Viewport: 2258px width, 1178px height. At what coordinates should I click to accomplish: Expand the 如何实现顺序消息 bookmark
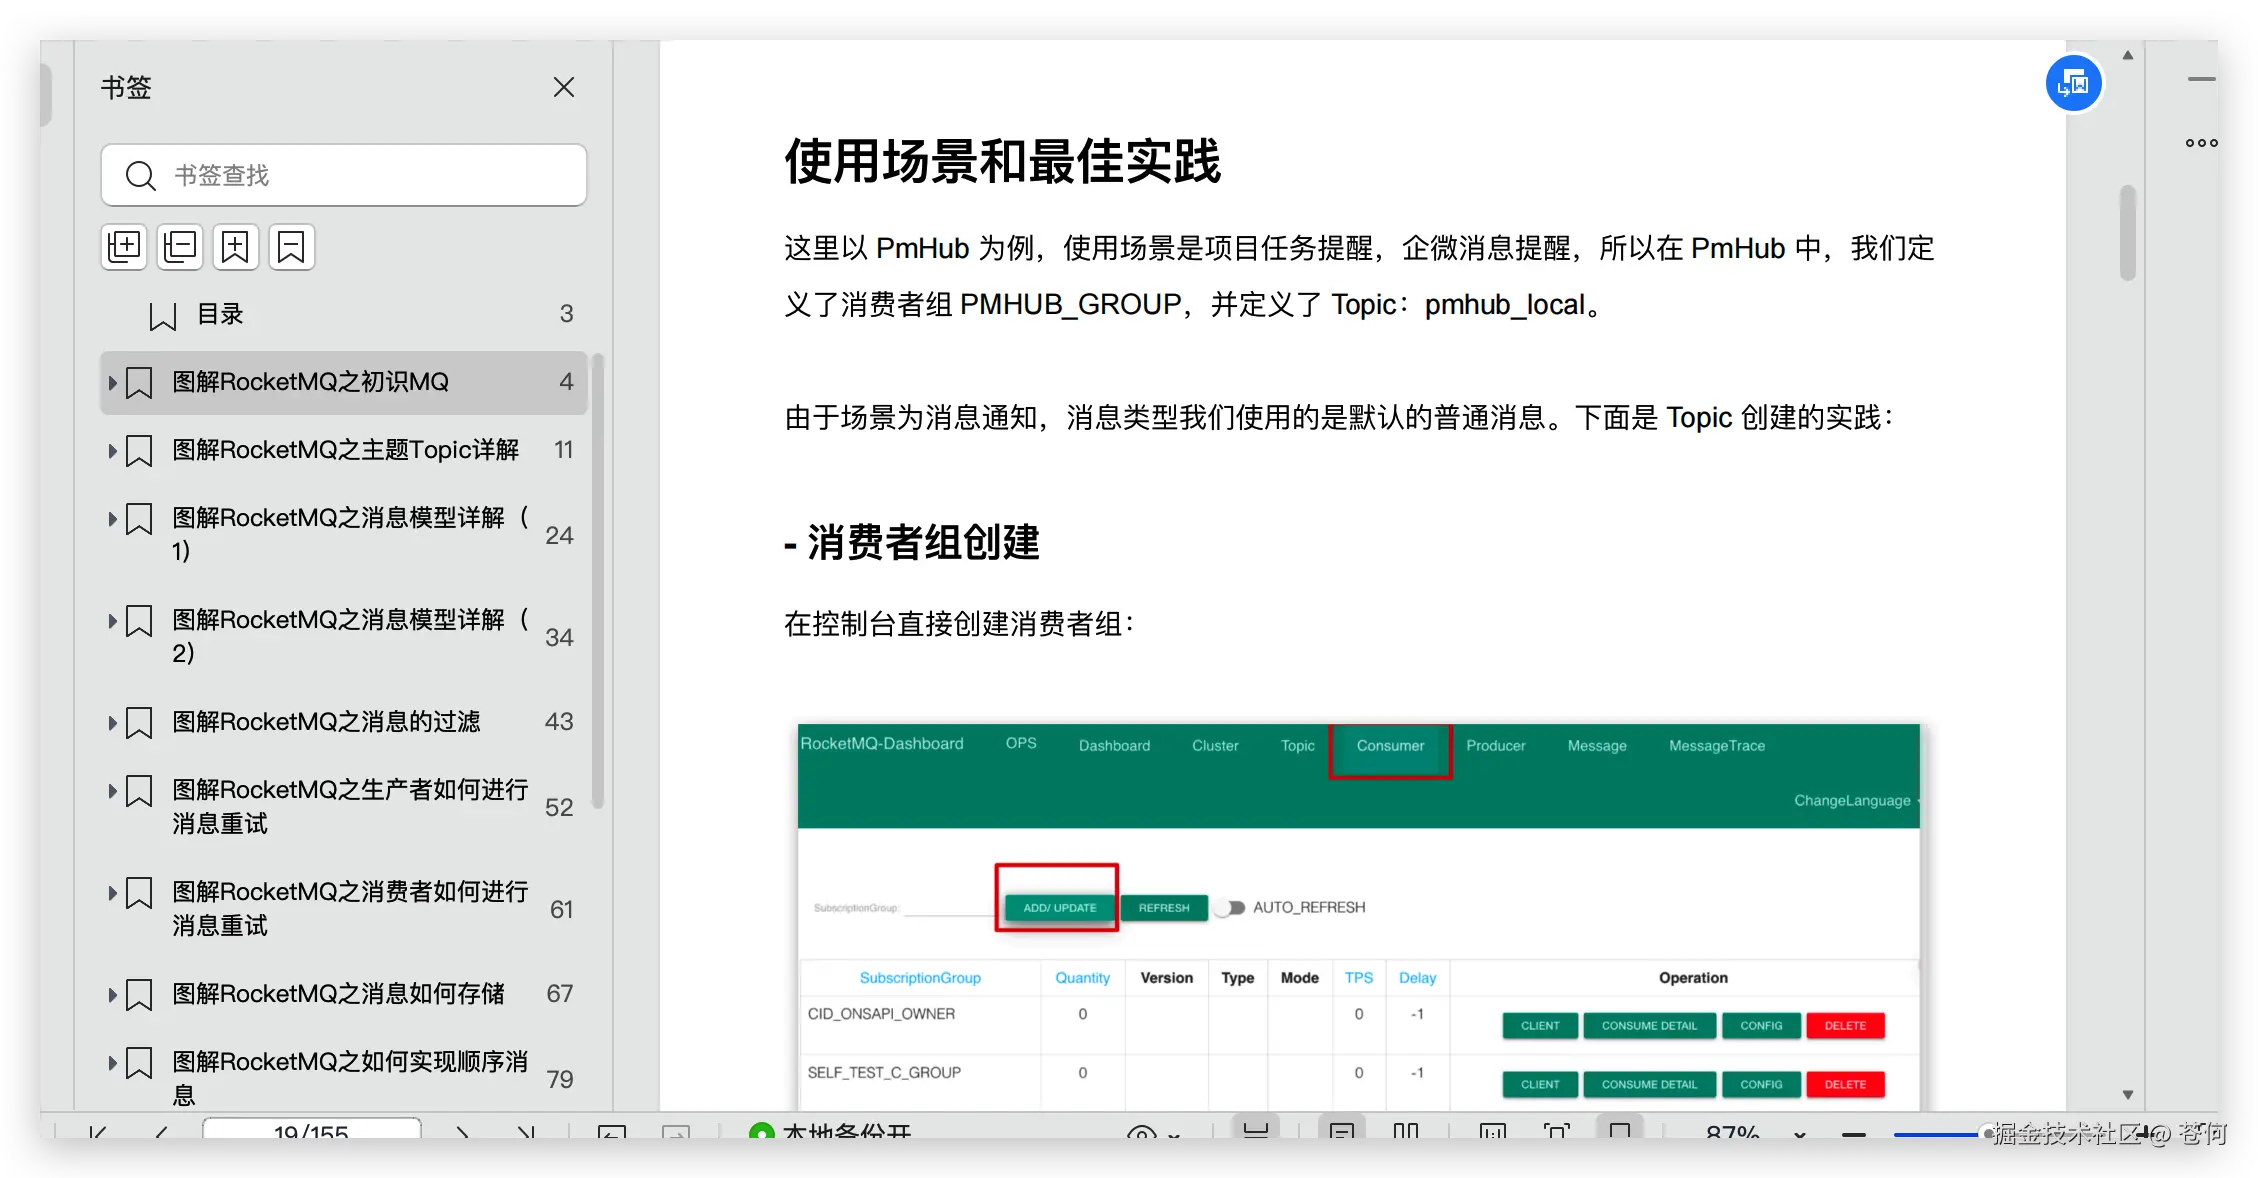point(112,1063)
